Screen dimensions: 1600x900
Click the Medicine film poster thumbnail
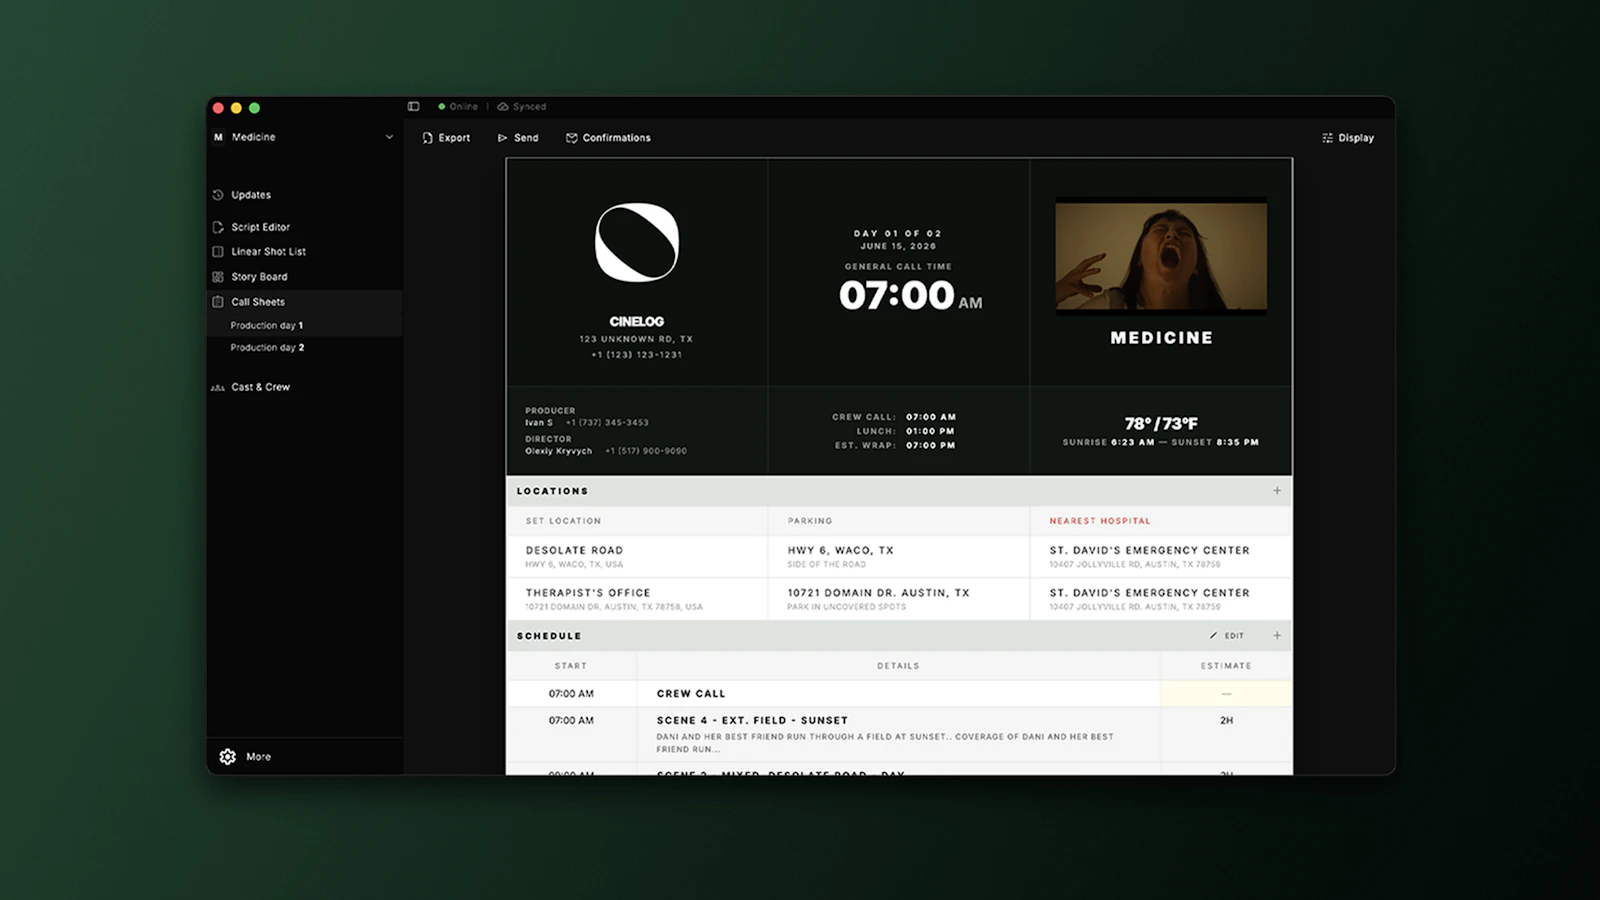[1161, 257]
